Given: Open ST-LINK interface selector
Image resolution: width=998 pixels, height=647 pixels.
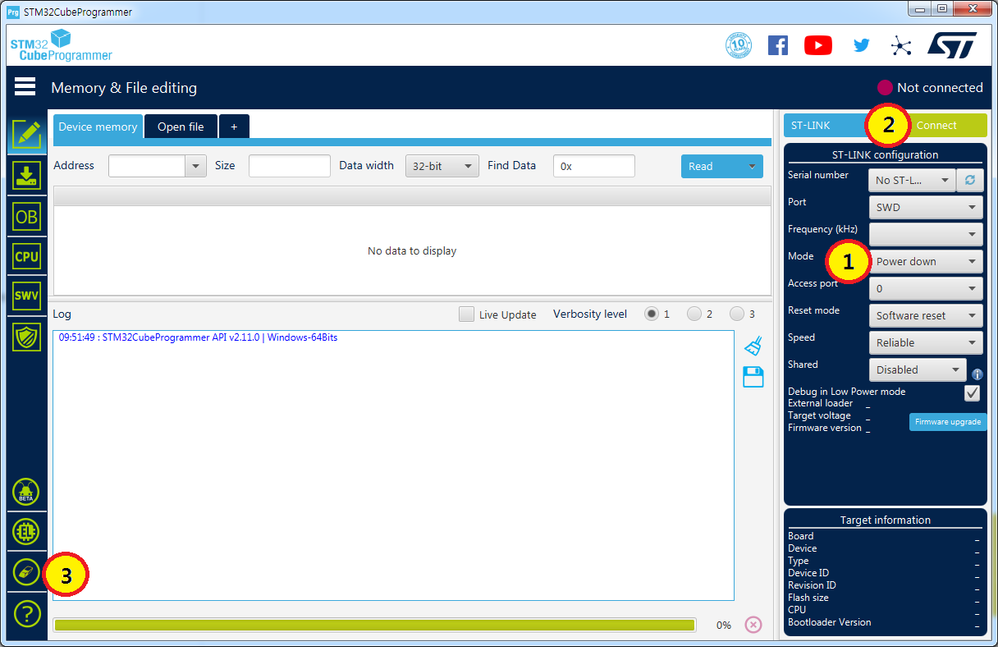Looking at the screenshot, I should (x=827, y=125).
